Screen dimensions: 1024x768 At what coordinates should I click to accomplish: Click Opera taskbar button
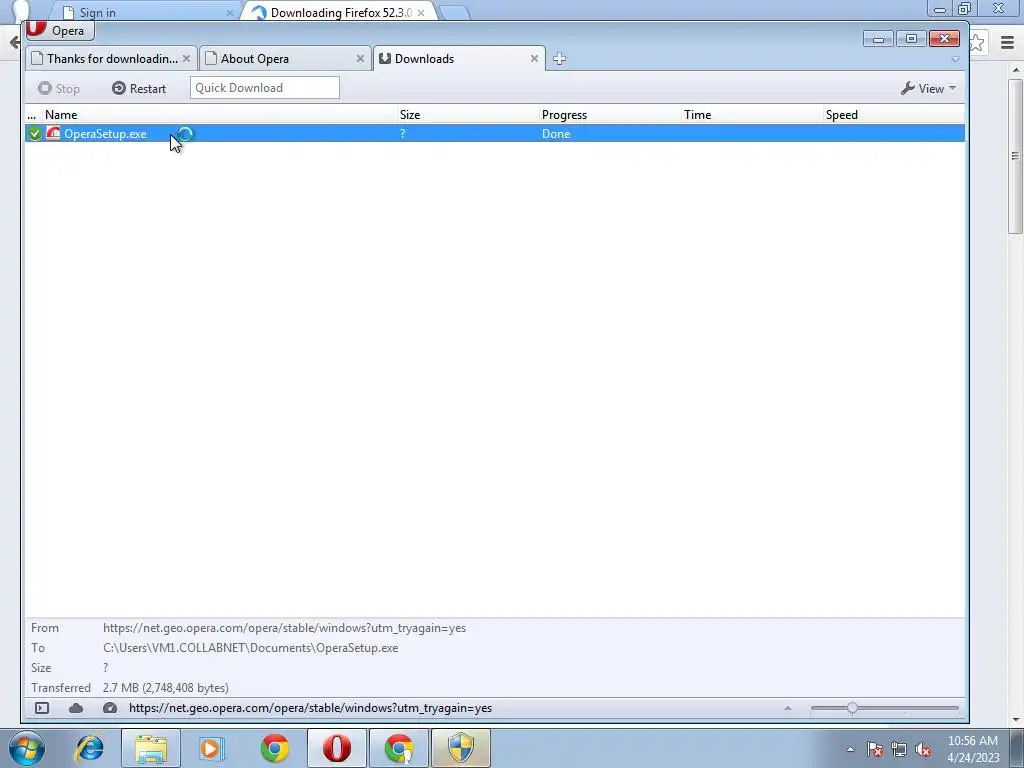point(336,748)
